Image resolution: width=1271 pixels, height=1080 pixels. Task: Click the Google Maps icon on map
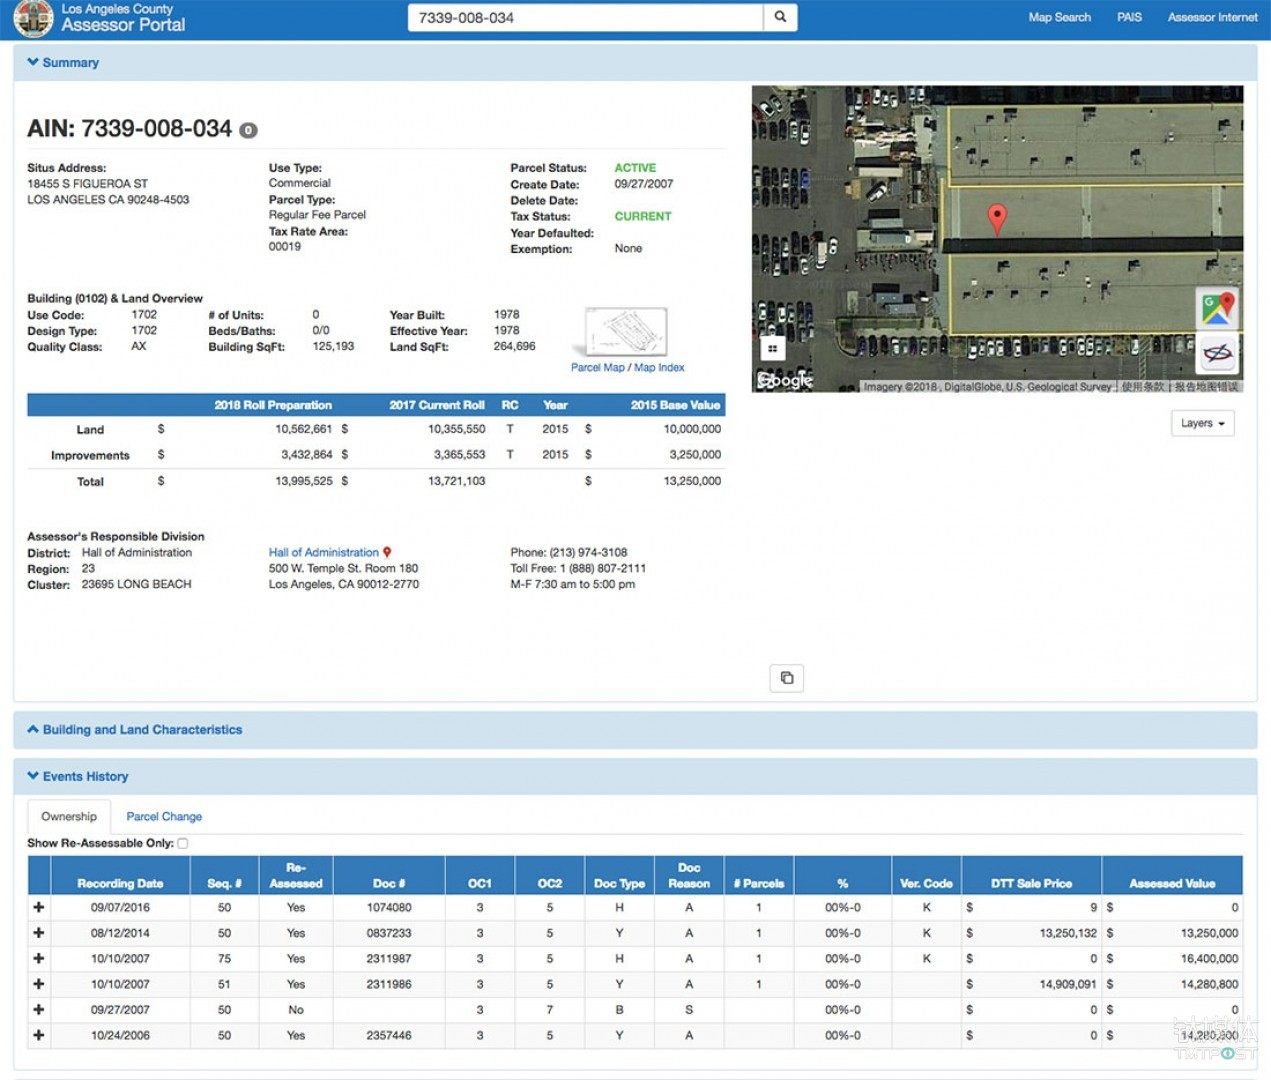1217,309
